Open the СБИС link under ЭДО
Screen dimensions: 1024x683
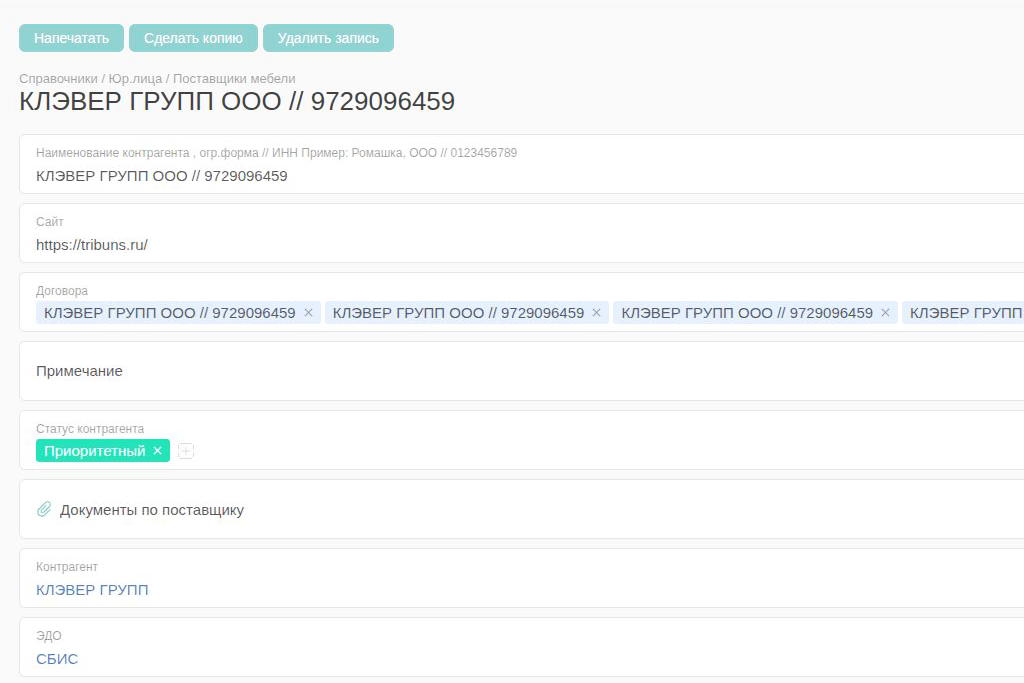coord(57,659)
